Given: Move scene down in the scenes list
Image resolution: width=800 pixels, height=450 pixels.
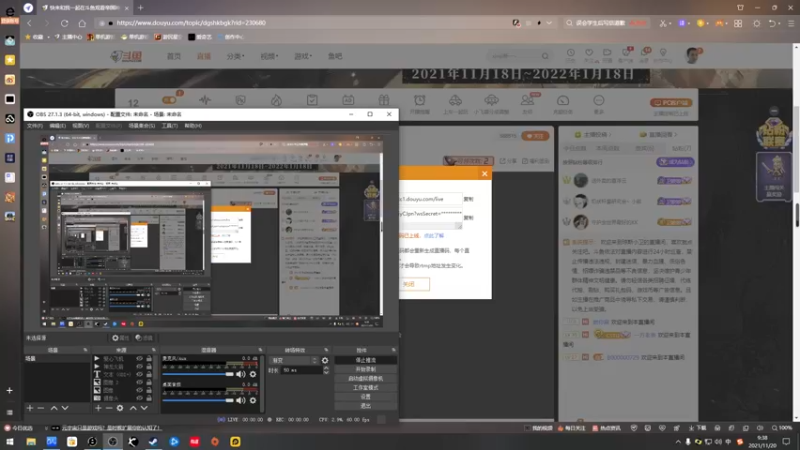Looking at the screenshot, I should click(x=65, y=408).
